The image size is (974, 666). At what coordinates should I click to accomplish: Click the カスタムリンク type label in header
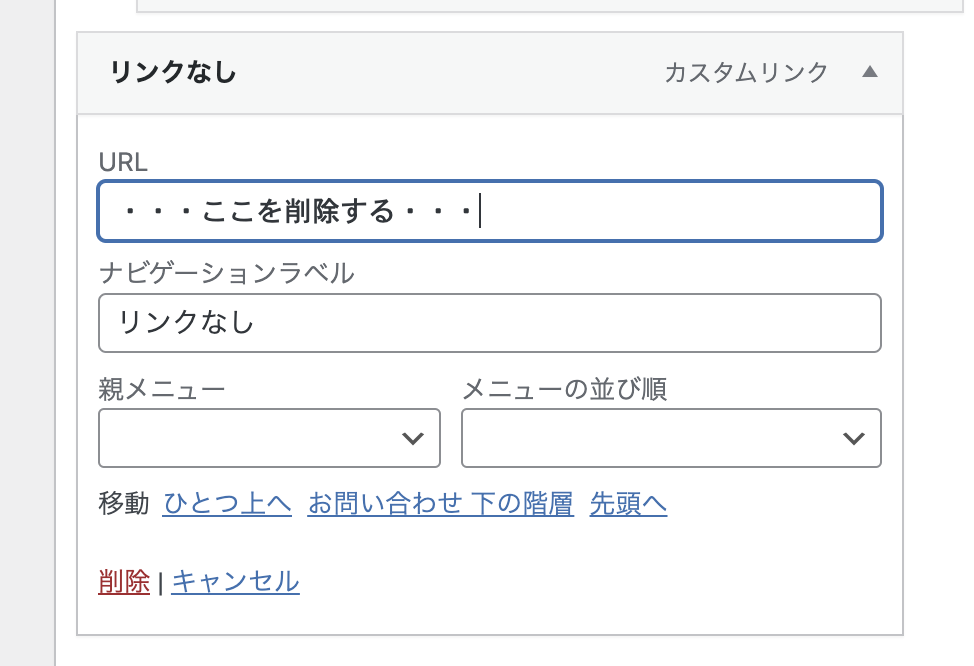[x=746, y=73]
